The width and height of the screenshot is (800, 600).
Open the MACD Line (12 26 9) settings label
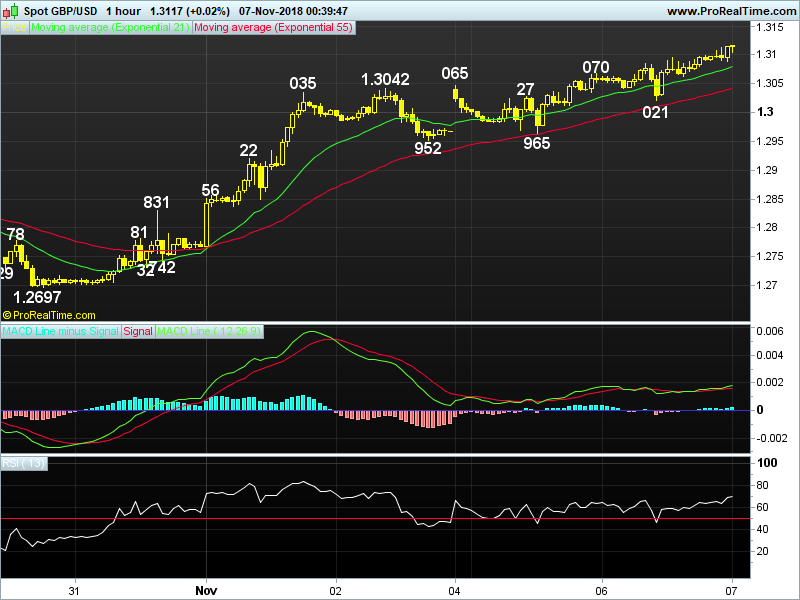[x=209, y=330]
